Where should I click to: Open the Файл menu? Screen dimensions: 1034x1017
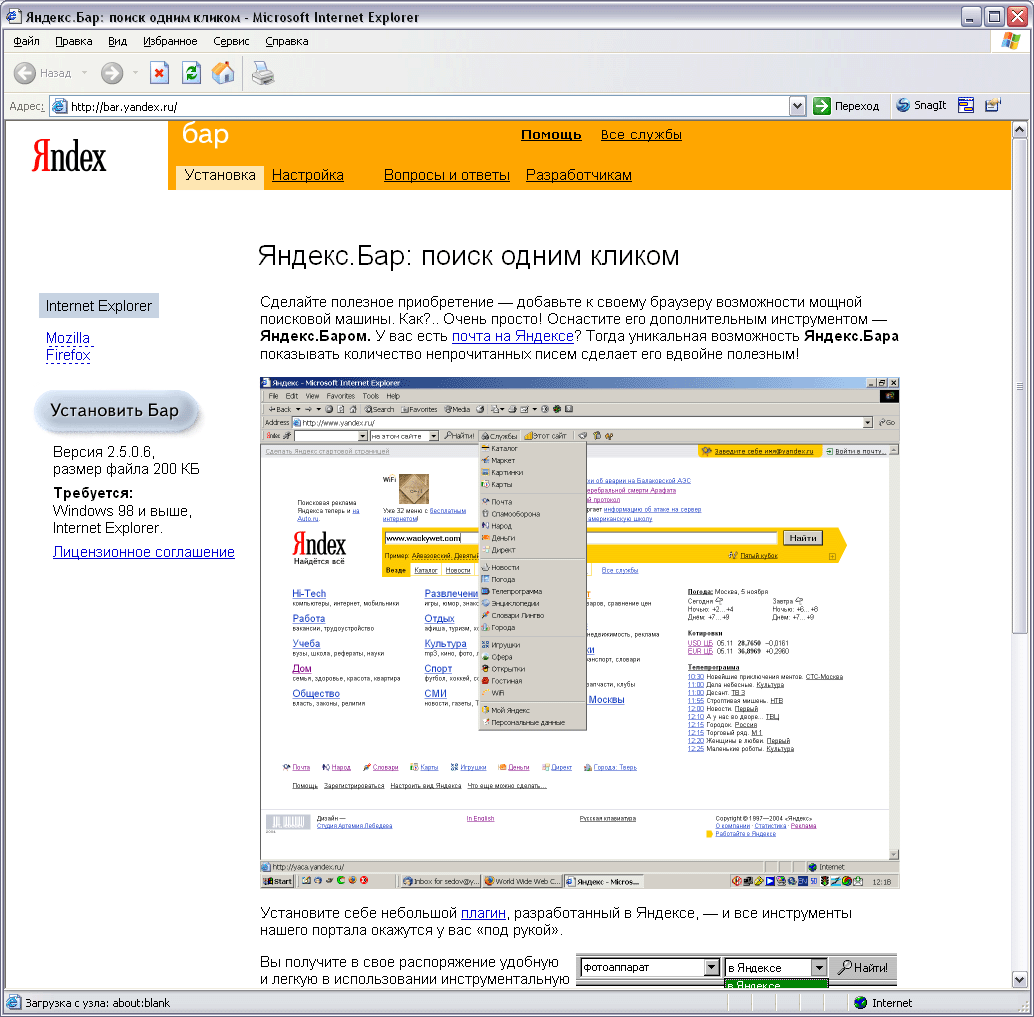[26, 41]
